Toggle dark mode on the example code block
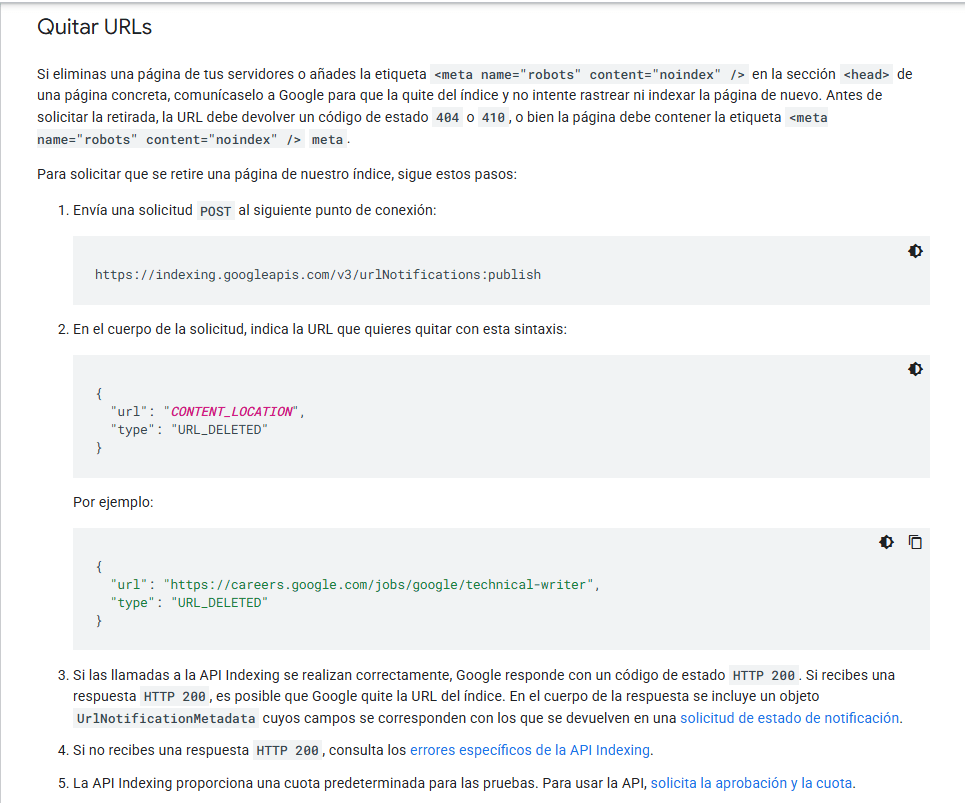 tap(886, 541)
